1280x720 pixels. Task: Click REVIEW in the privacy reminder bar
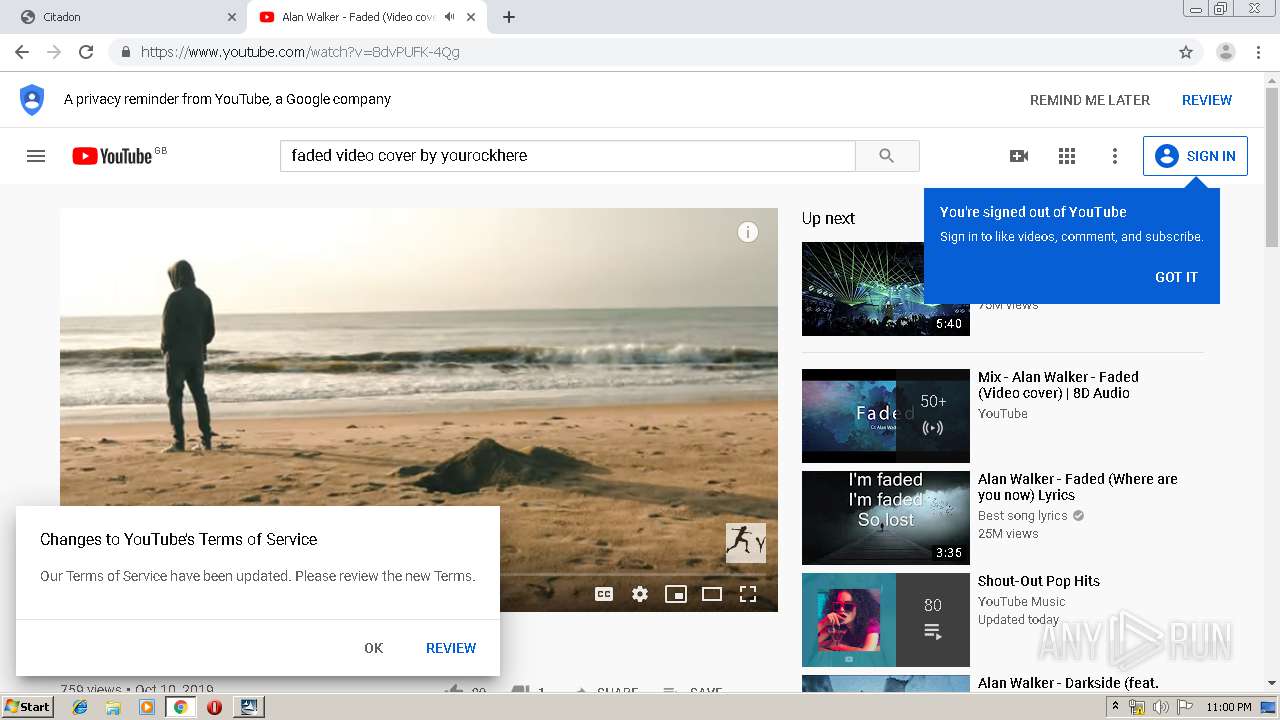[x=1207, y=100]
